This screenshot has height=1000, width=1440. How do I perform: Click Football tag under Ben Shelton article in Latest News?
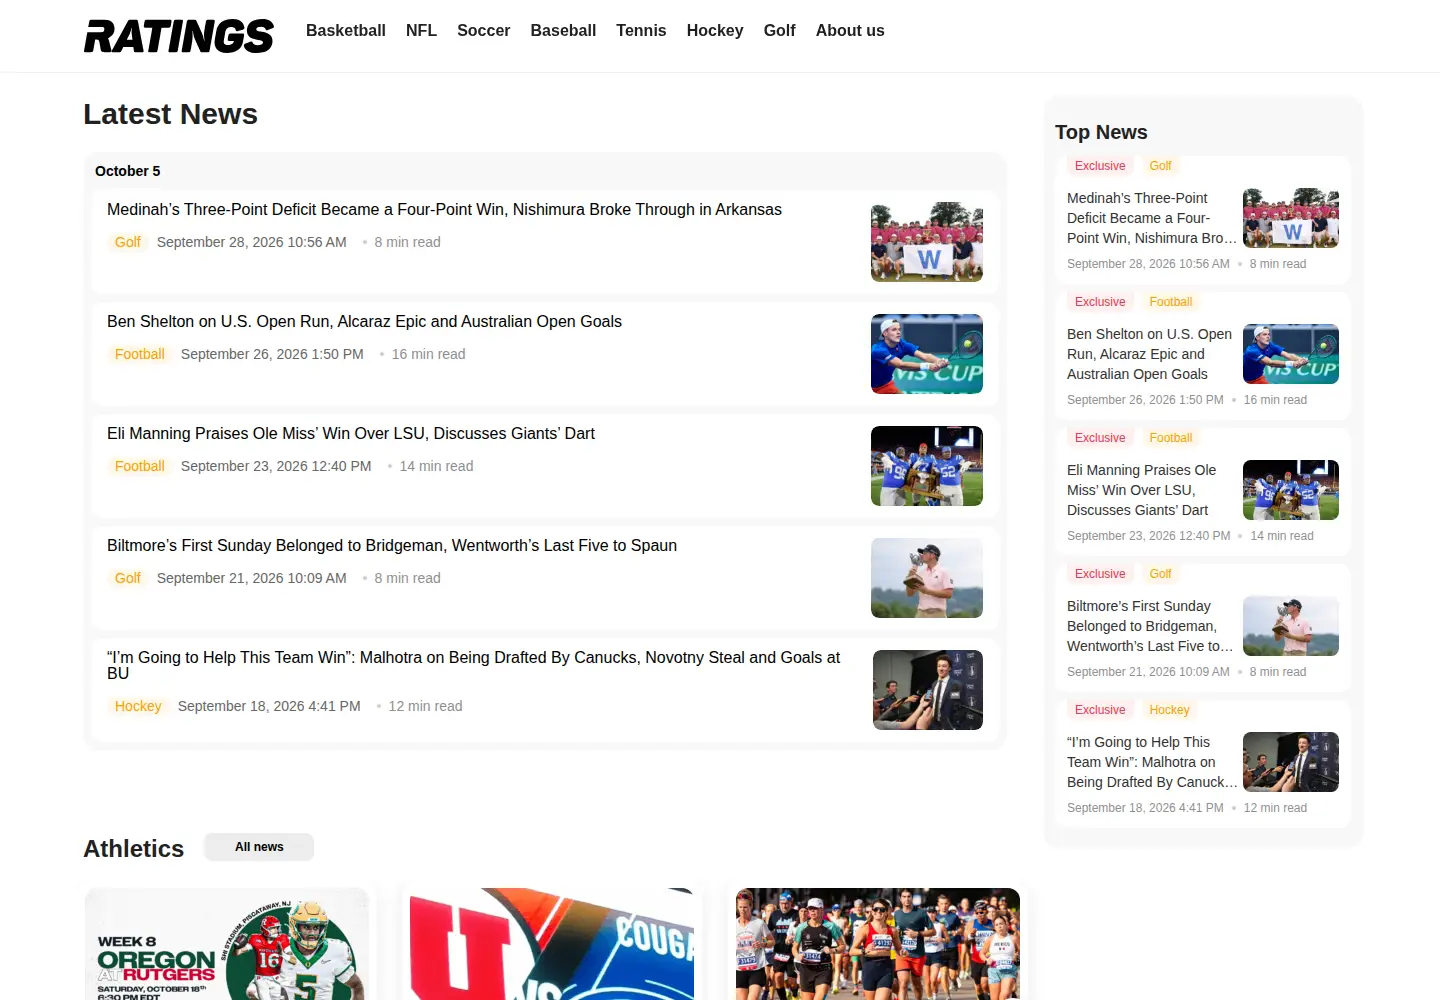[139, 354]
